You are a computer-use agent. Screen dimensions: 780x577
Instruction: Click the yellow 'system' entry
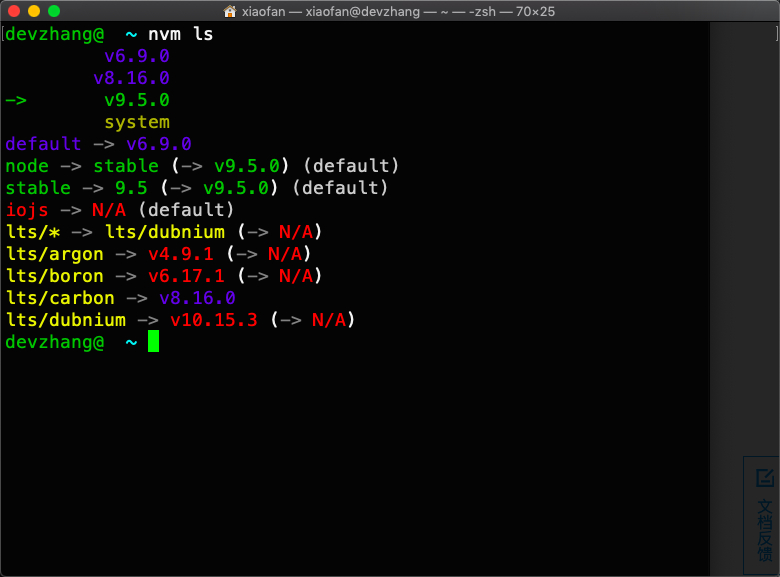click(x=137, y=122)
